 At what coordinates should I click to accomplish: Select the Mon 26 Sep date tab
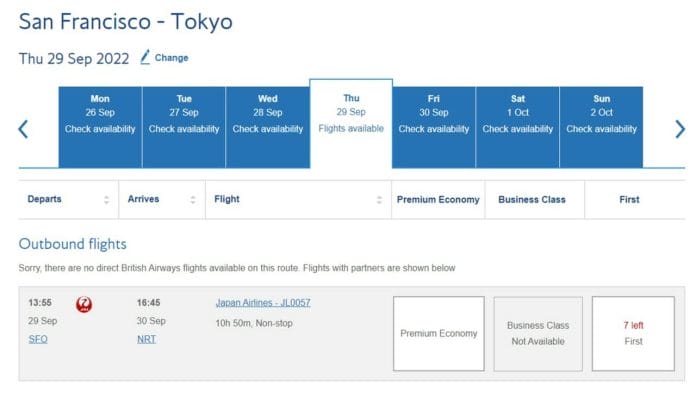[100, 127]
